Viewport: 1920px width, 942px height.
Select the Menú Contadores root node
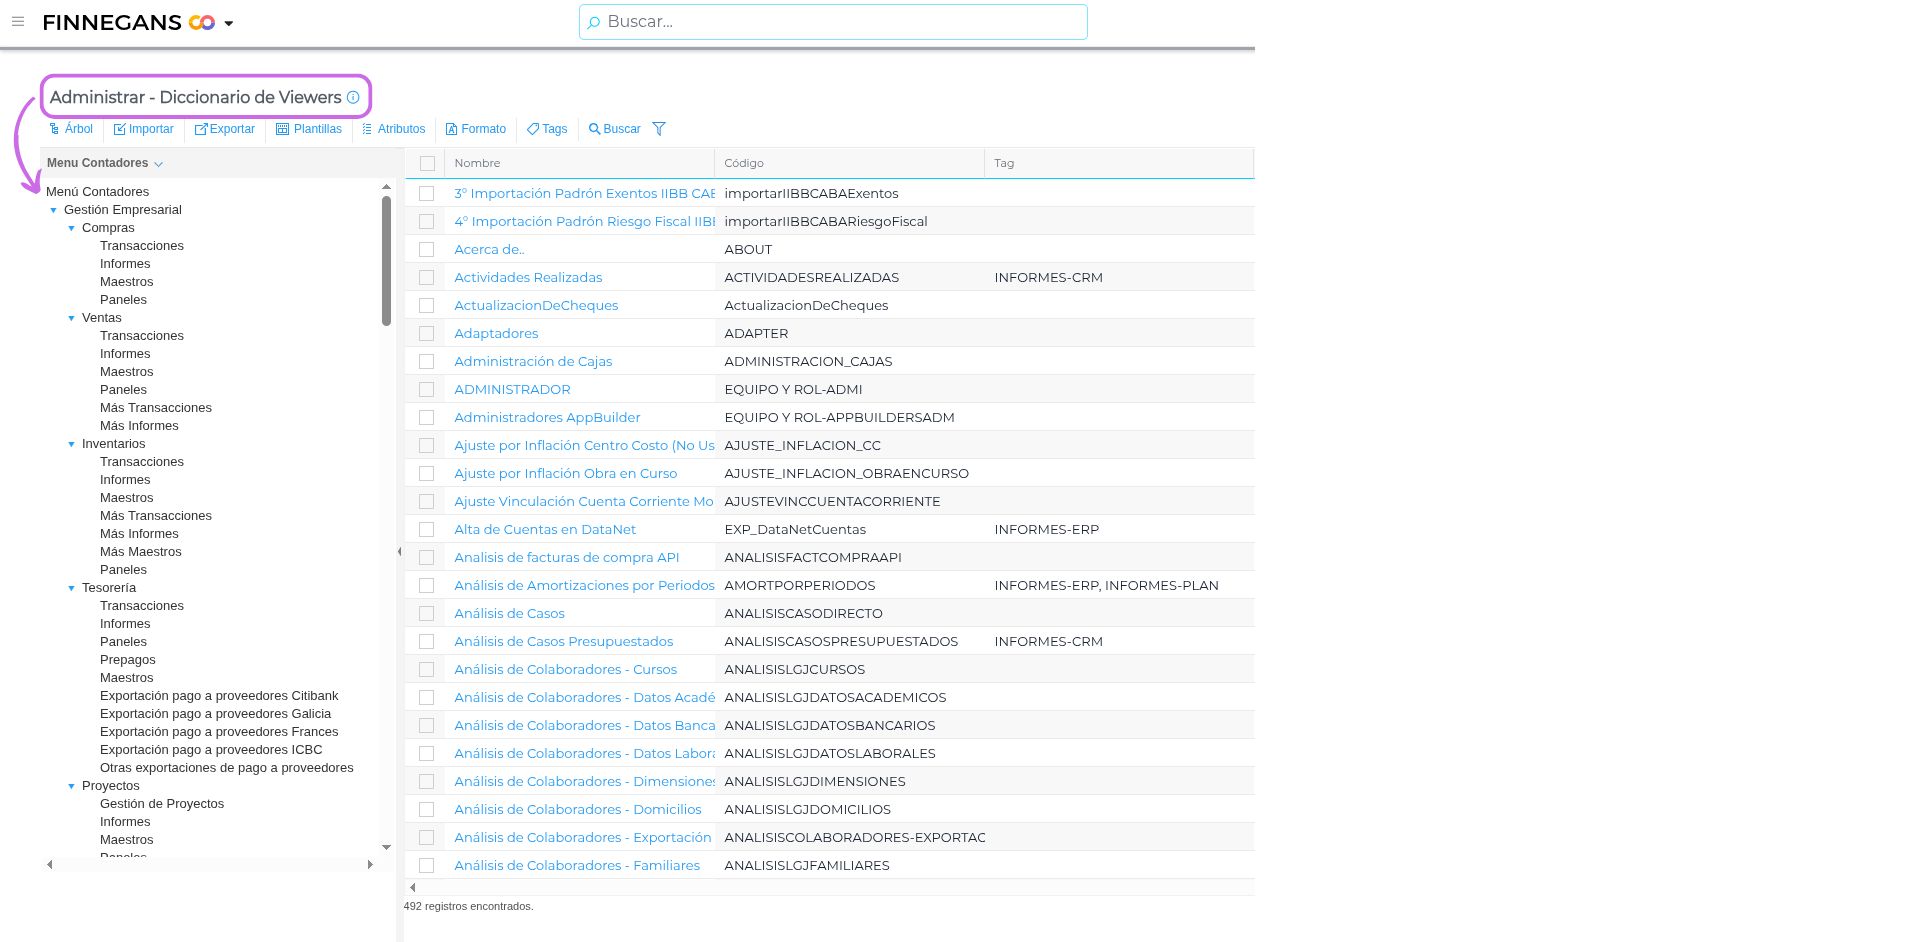tap(97, 192)
